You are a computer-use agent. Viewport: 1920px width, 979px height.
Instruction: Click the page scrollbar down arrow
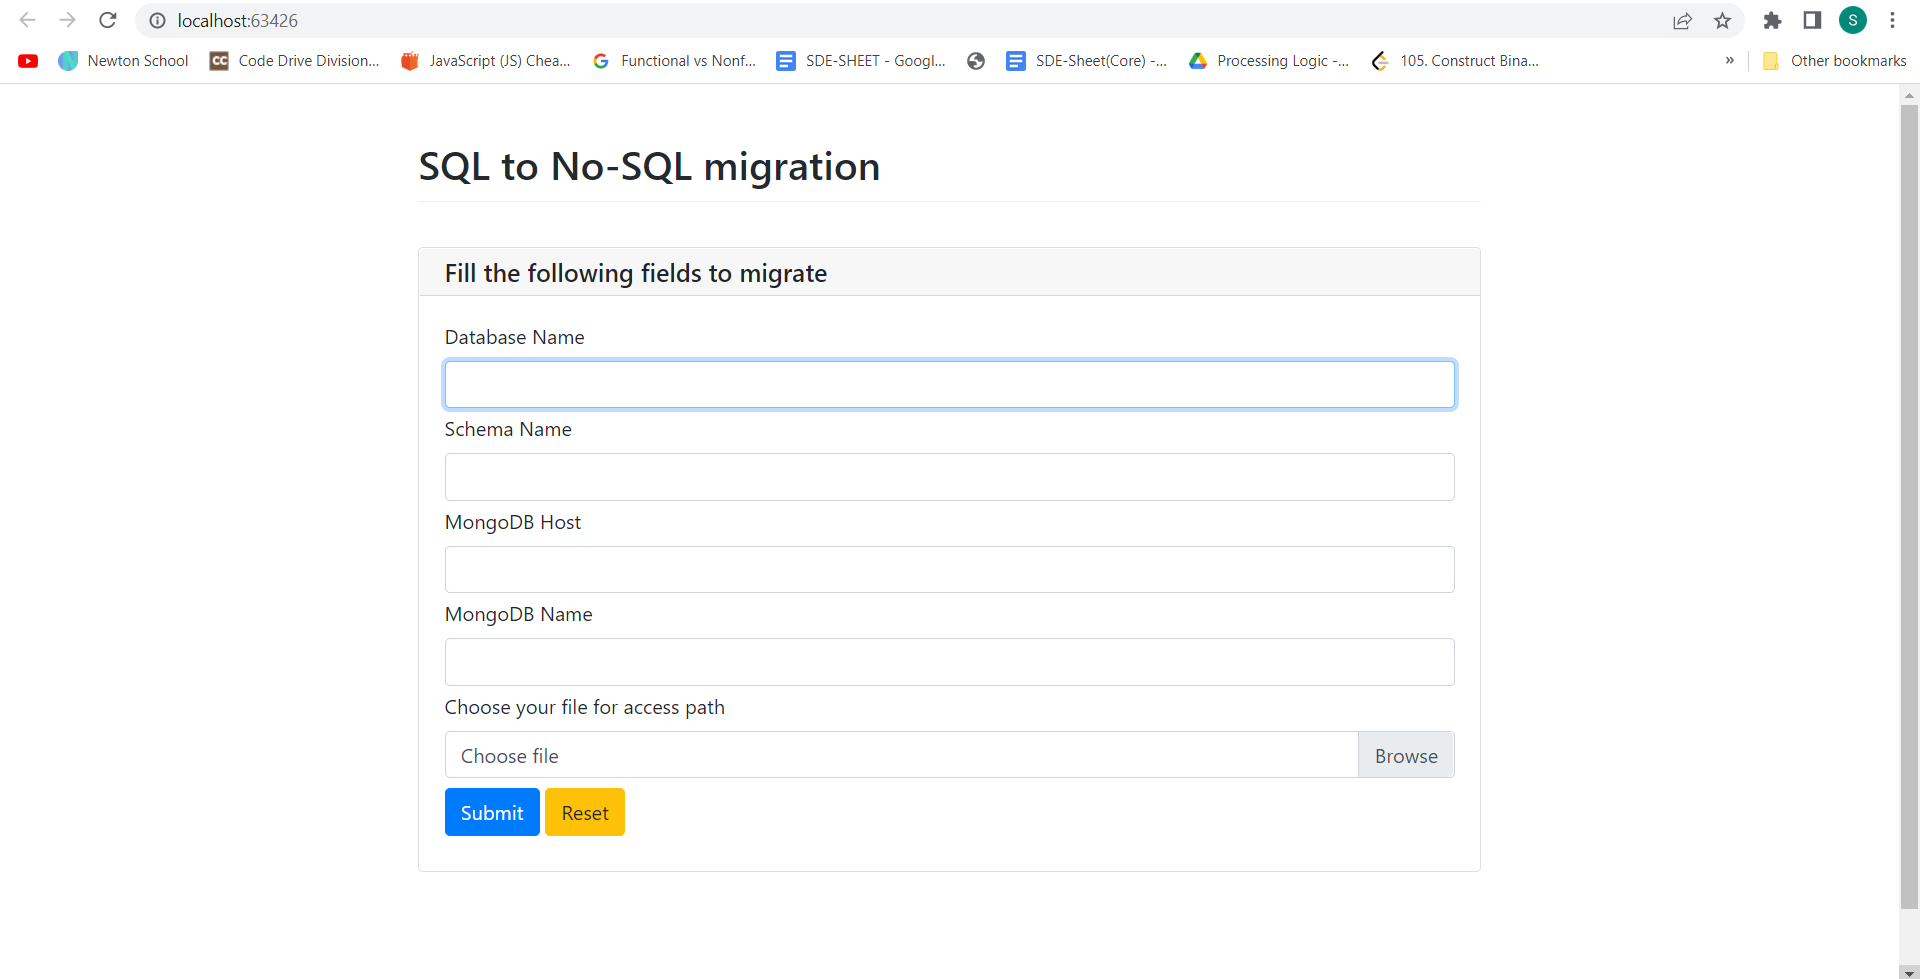1909,971
